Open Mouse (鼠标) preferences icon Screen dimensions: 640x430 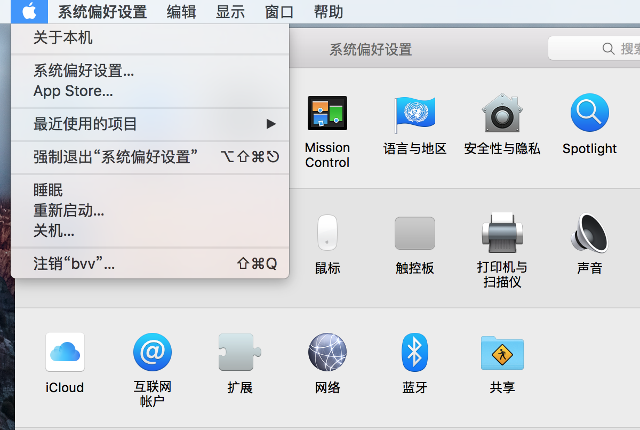[x=327, y=232]
